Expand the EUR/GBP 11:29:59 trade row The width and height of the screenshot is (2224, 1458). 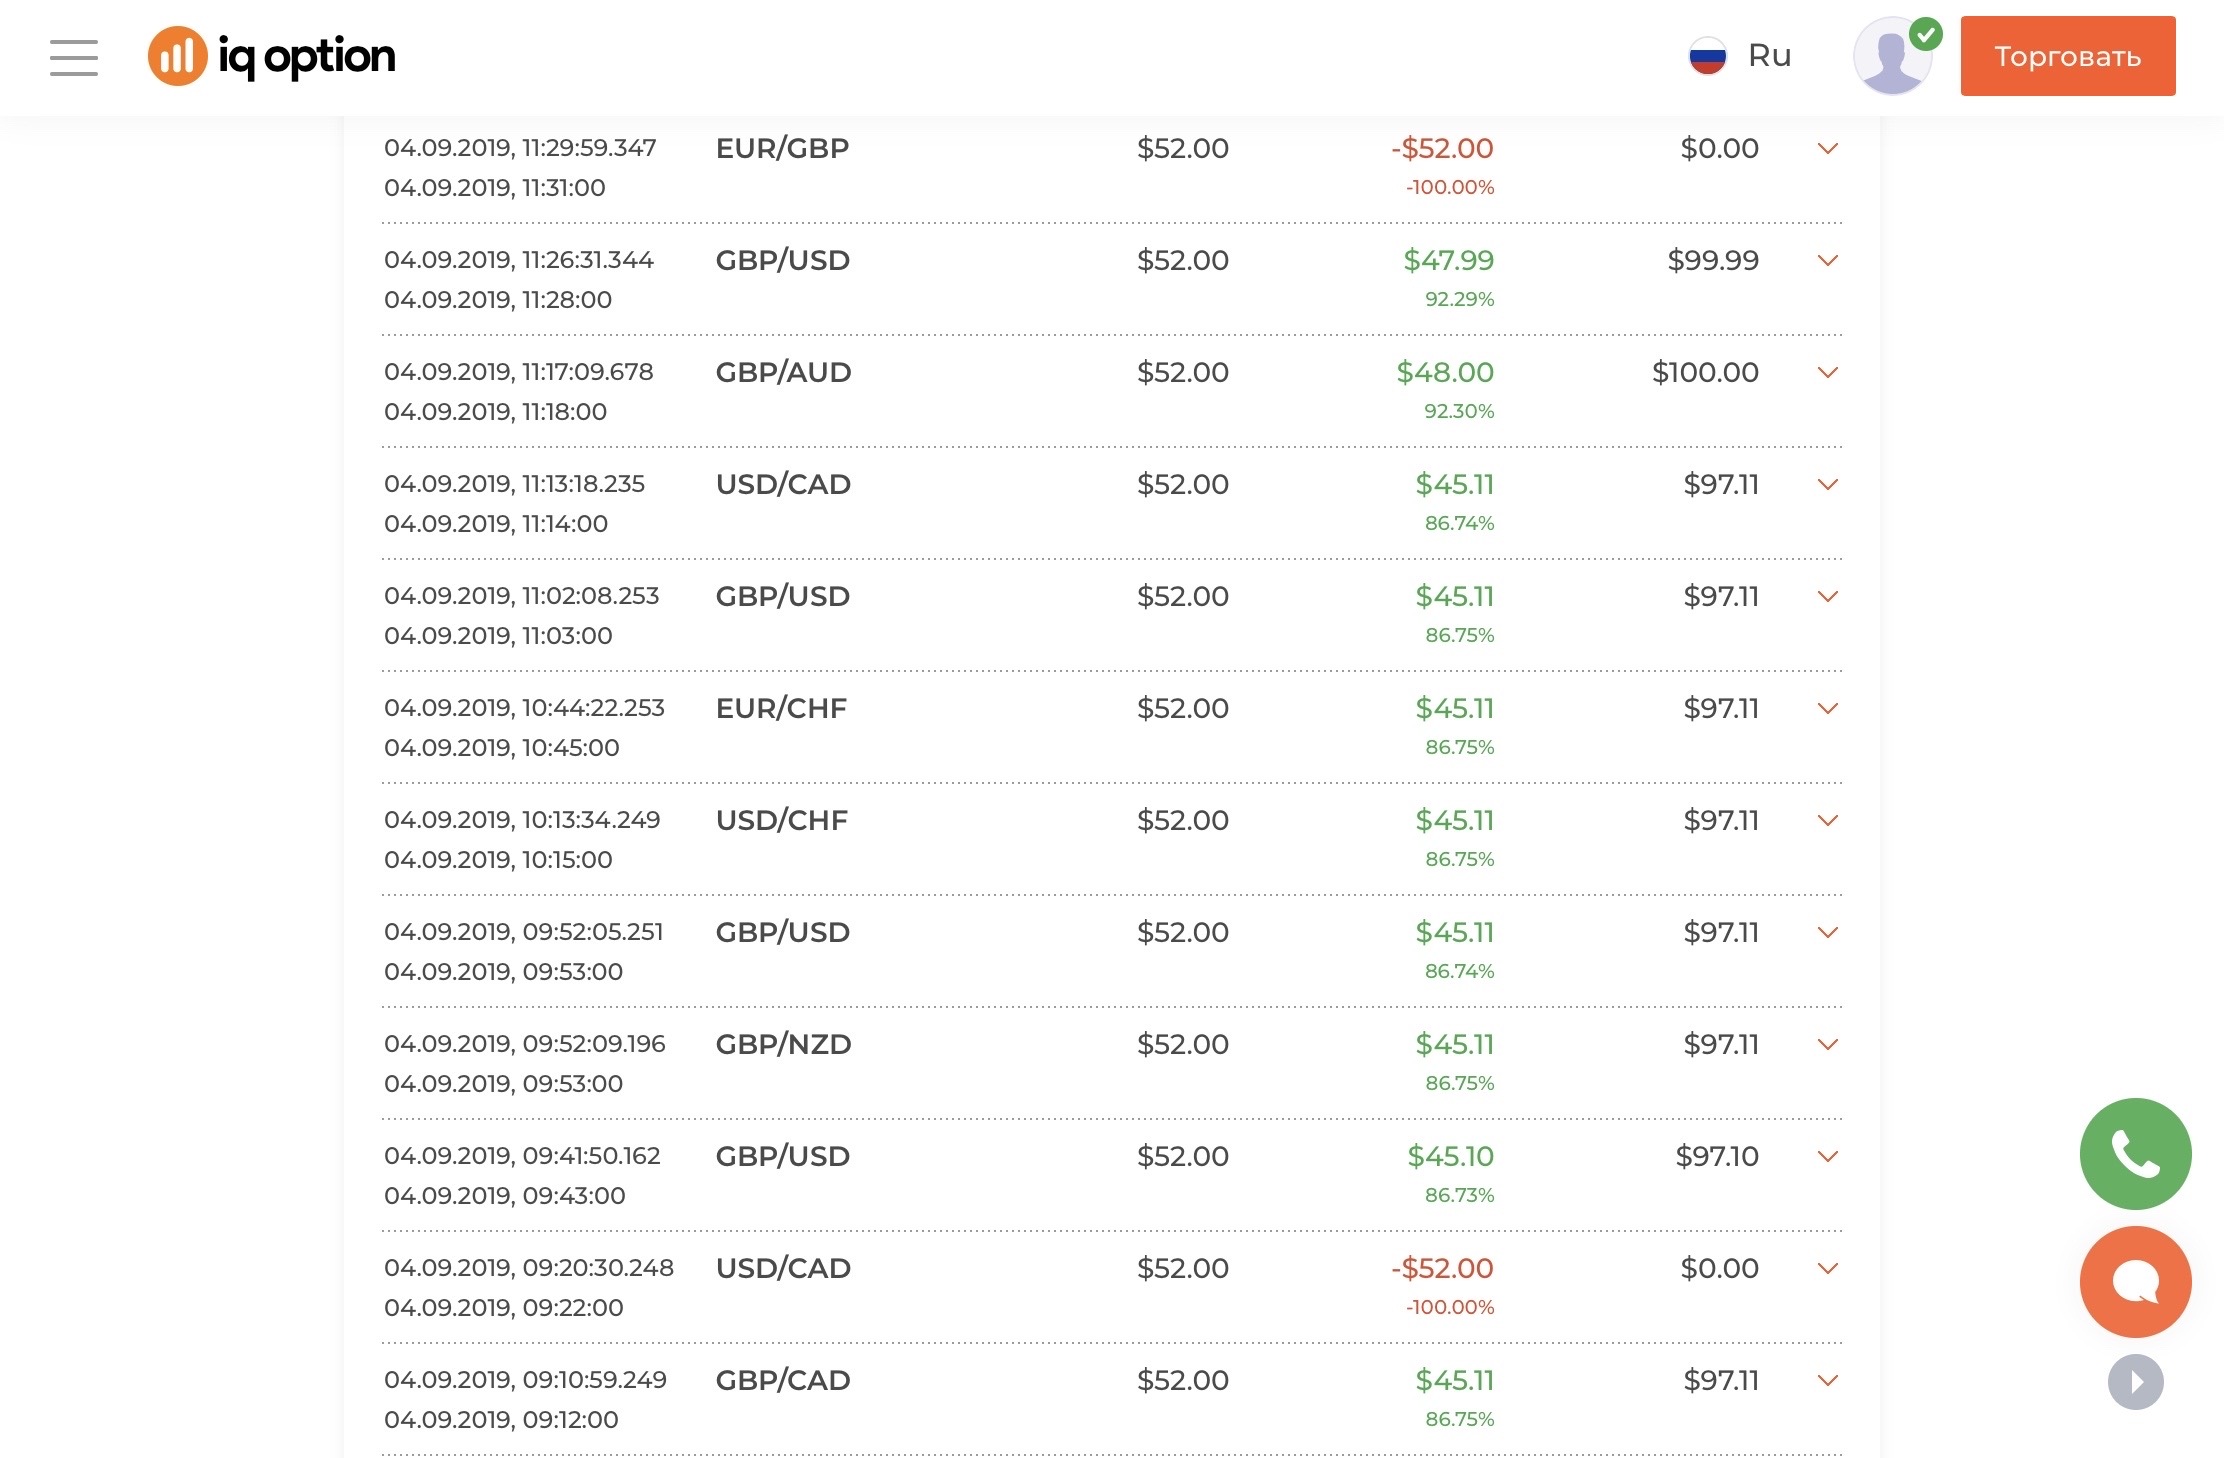click(1827, 149)
